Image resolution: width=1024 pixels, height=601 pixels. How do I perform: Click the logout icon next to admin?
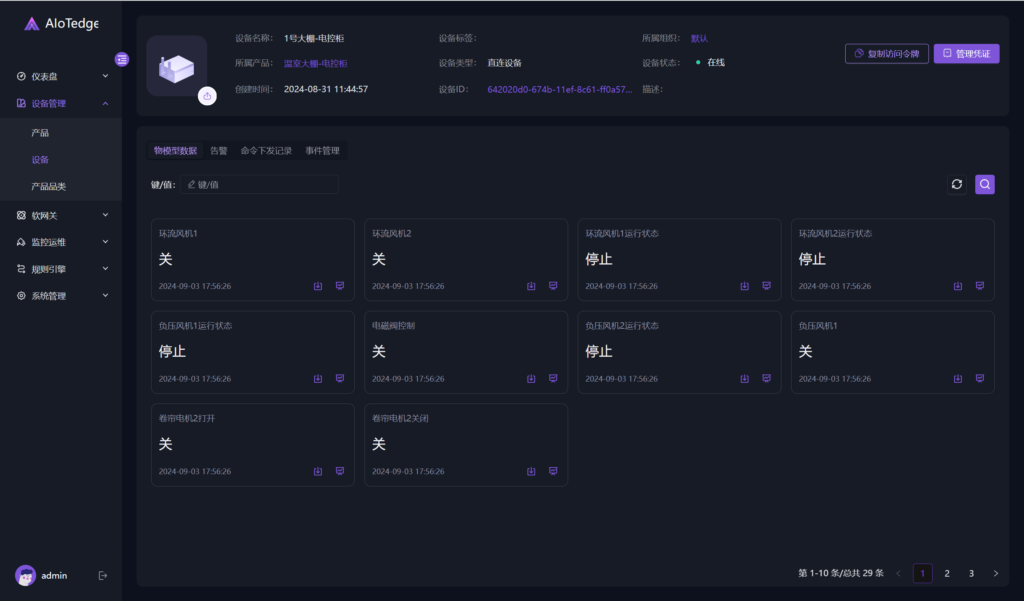coord(102,575)
